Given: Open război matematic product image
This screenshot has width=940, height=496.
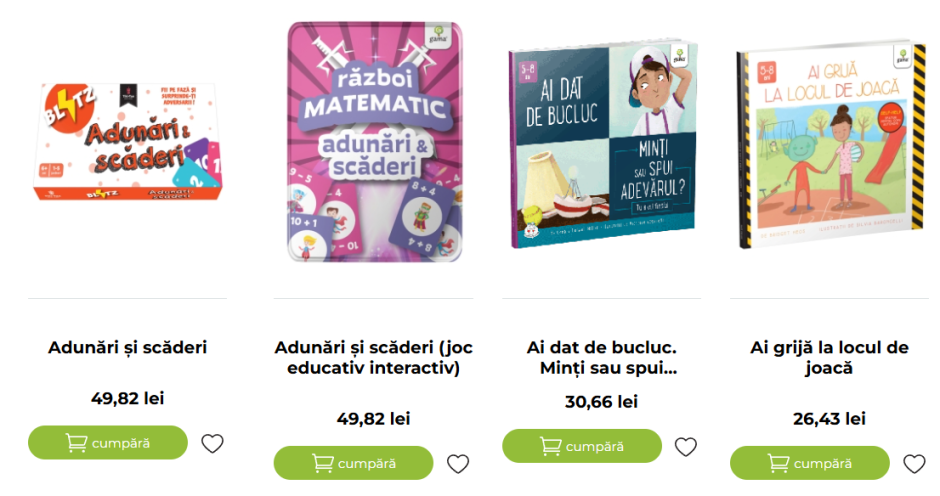Looking at the screenshot, I should pyautogui.click(x=375, y=142).
